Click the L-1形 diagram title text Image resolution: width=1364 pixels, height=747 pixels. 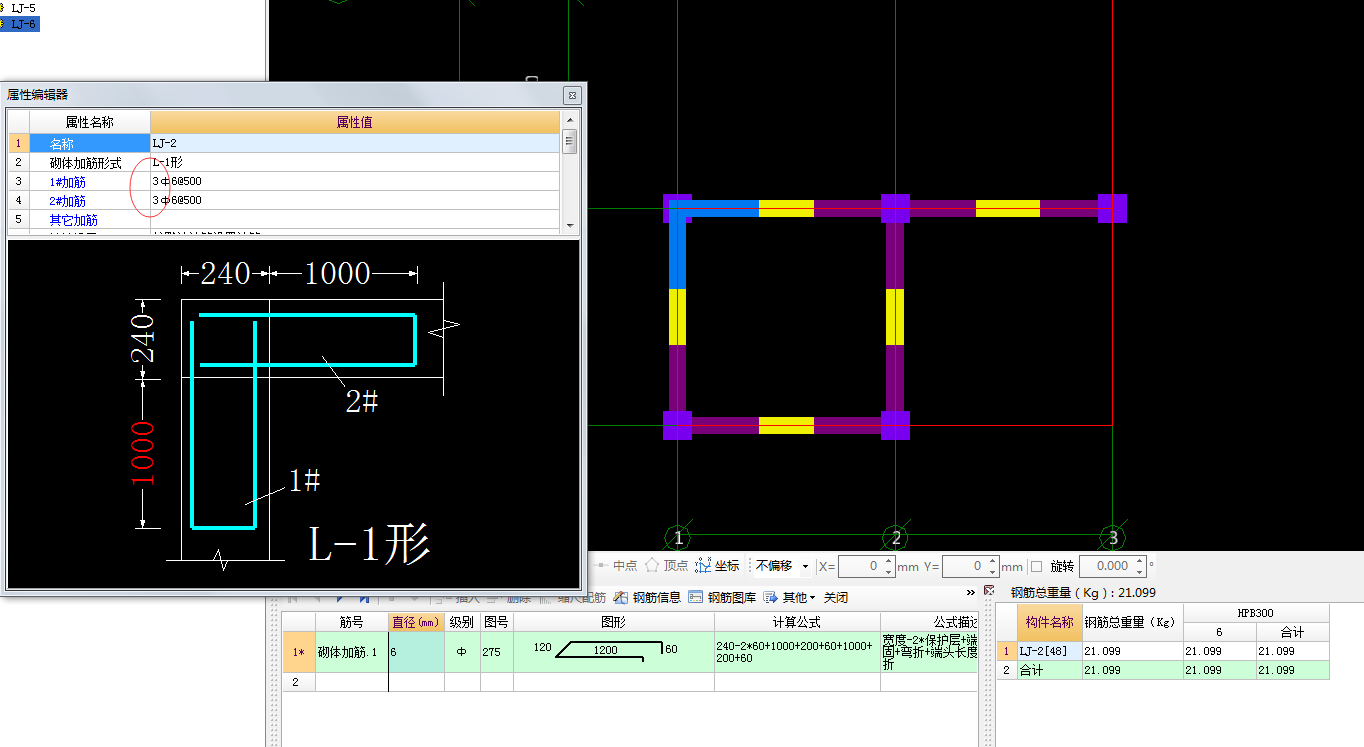369,543
